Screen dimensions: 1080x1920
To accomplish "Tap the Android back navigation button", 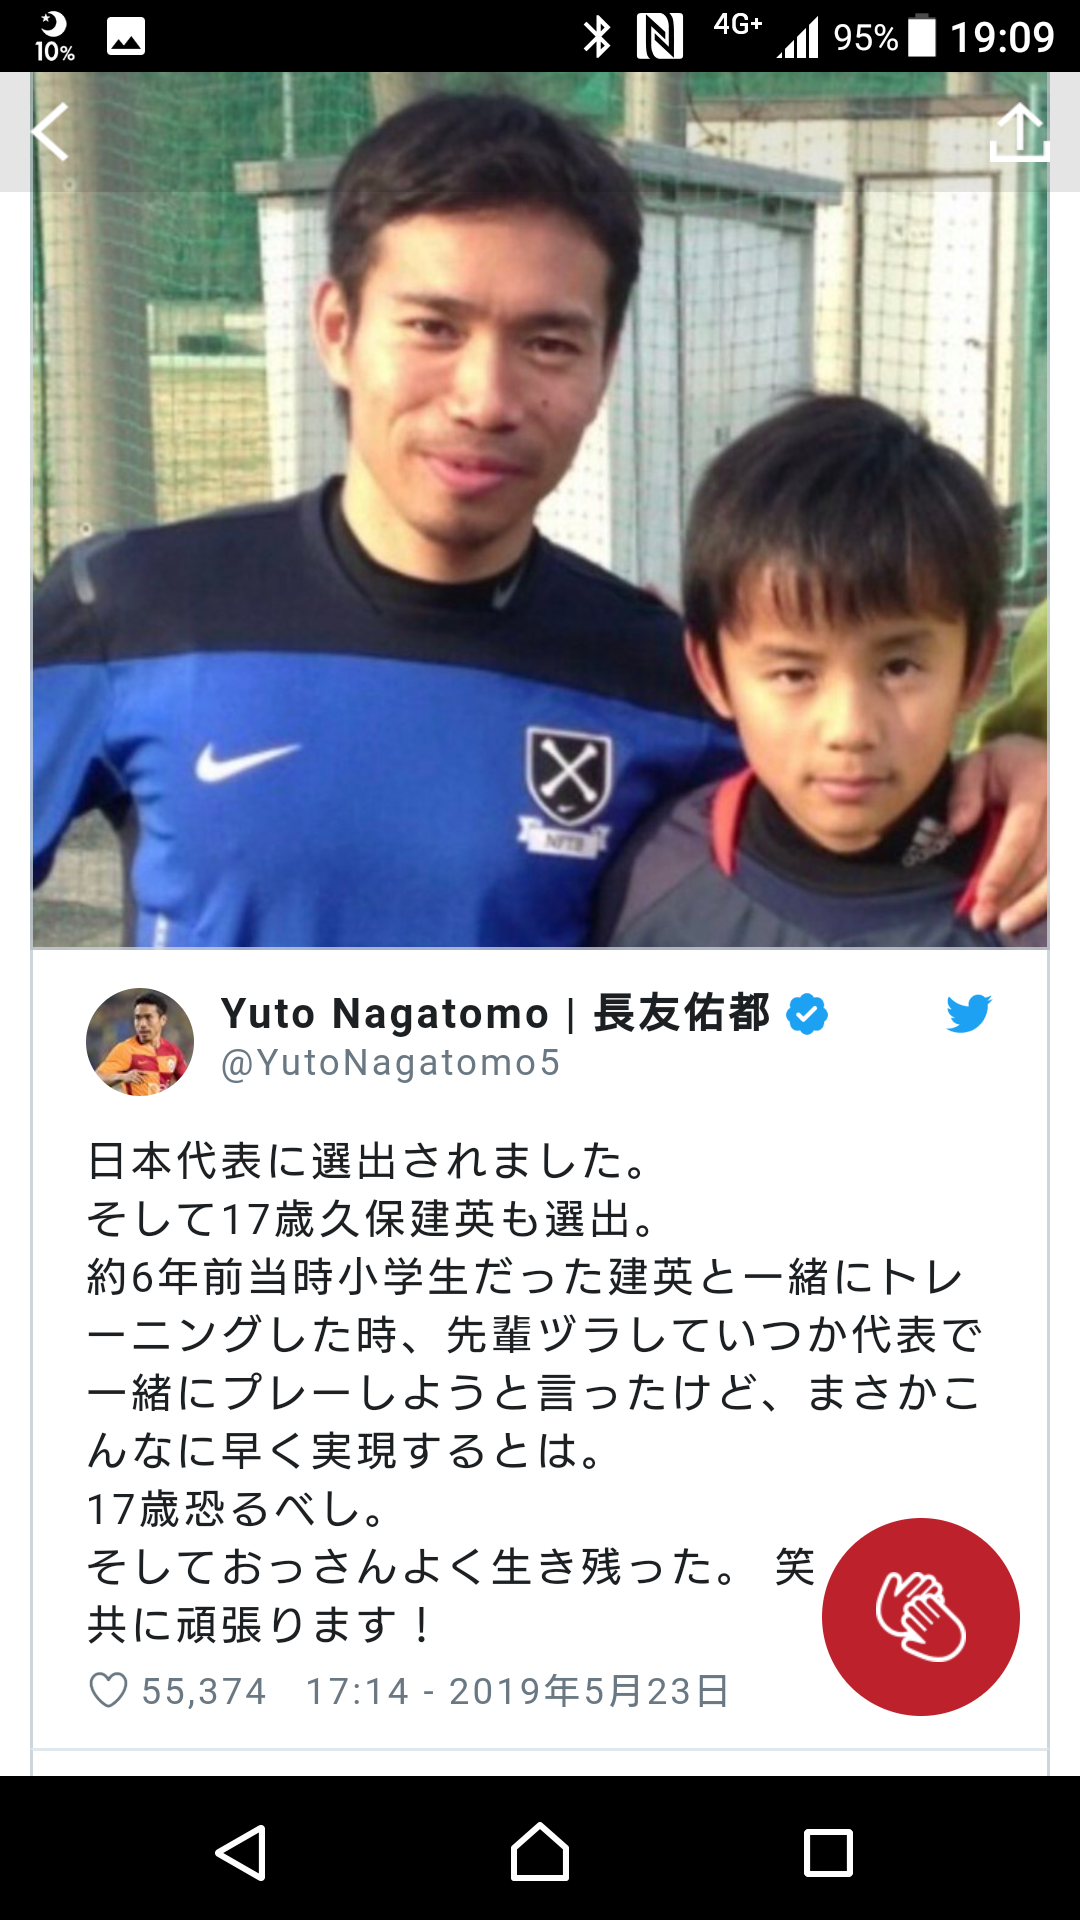I will pyautogui.click(x=241, y=1853).
